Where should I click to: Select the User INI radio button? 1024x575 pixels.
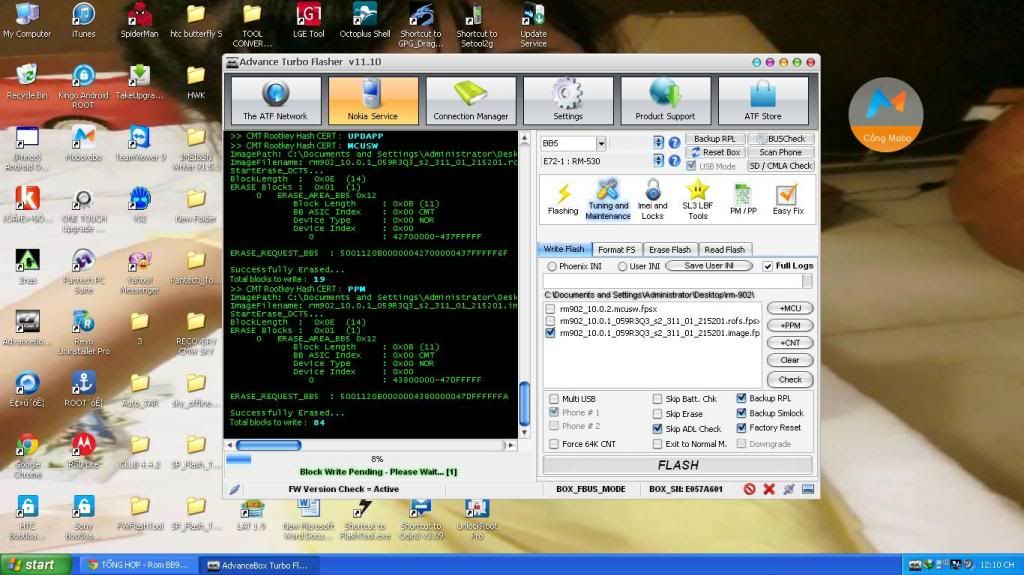(x=622, y=267)
